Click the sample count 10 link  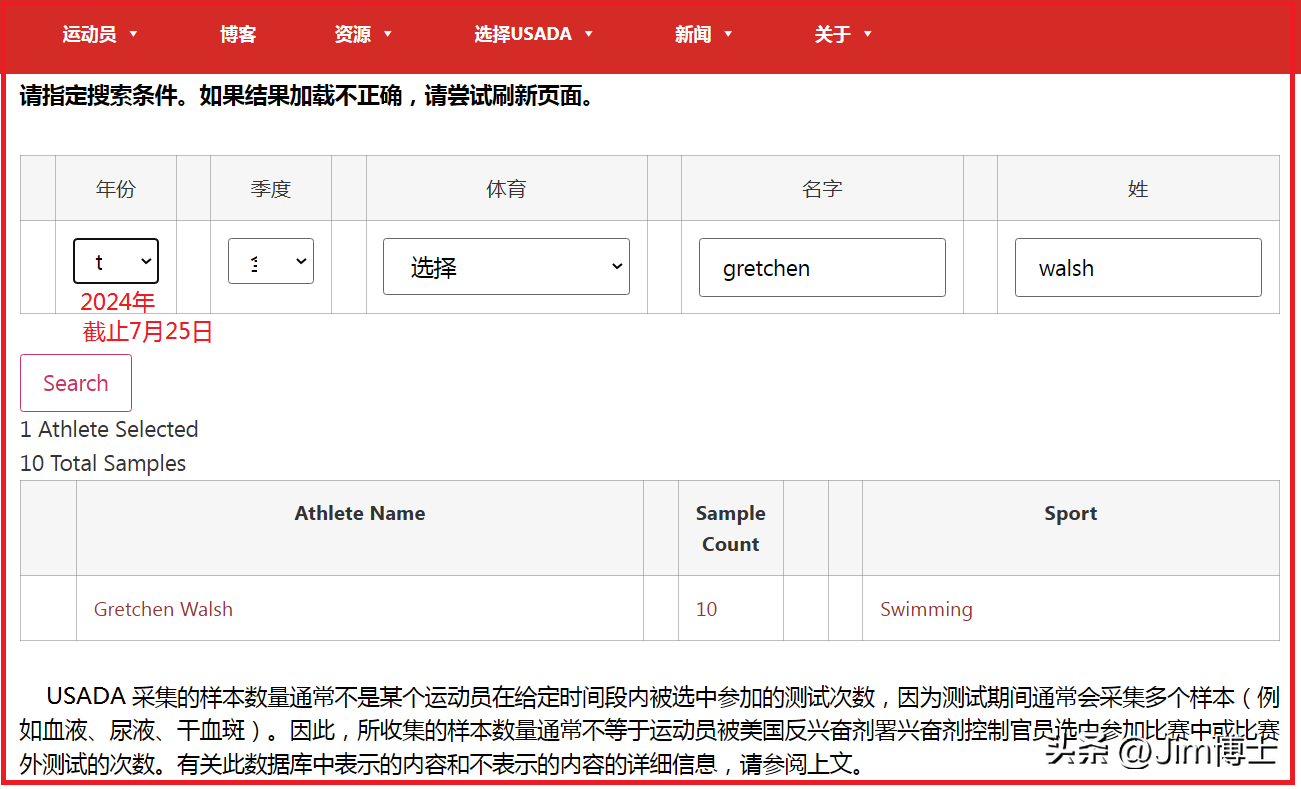pos(706,609)
